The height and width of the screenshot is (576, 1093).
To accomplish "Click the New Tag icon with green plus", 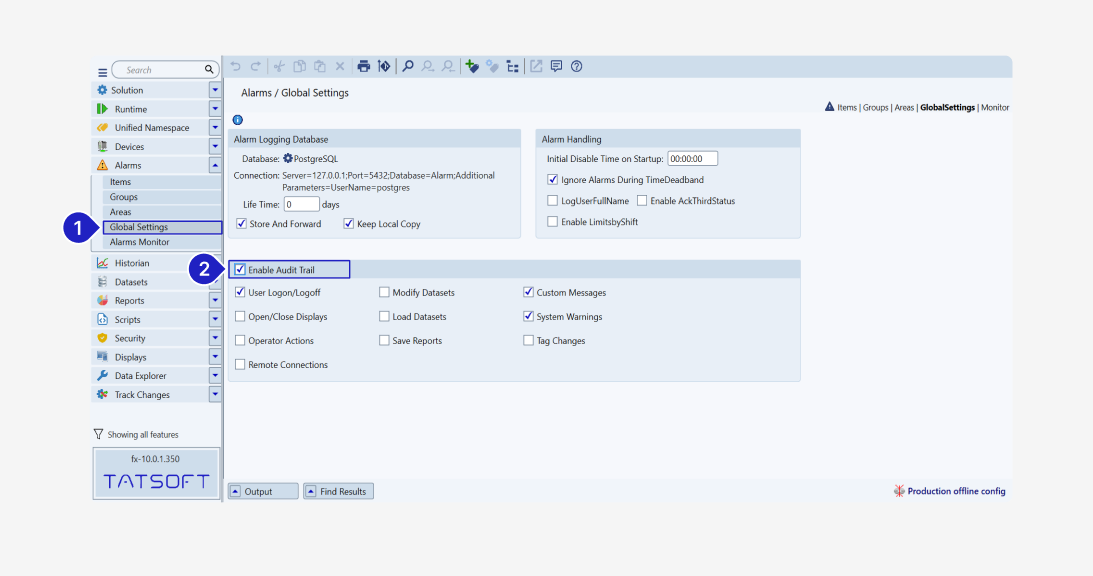I will [x=472, y=67].
